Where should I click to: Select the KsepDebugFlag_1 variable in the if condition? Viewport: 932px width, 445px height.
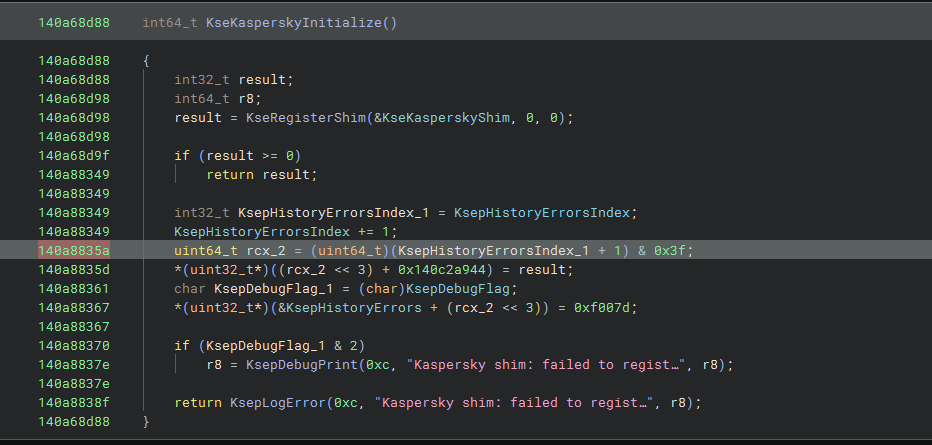click(x=266, y=346)
